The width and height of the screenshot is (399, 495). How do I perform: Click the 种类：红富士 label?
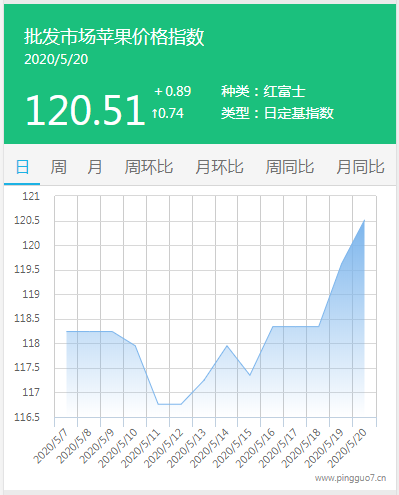pyautogui.click(x=263, y=91)
